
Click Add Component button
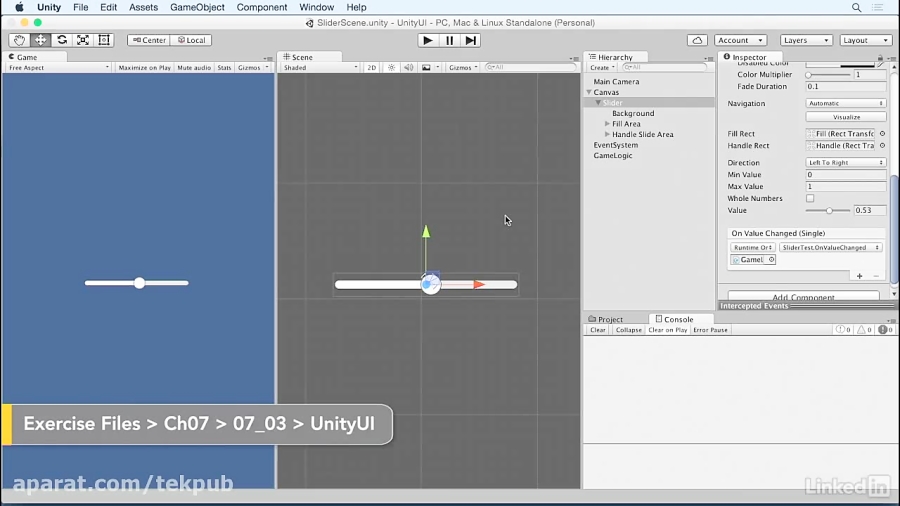[x=804, y=297]
